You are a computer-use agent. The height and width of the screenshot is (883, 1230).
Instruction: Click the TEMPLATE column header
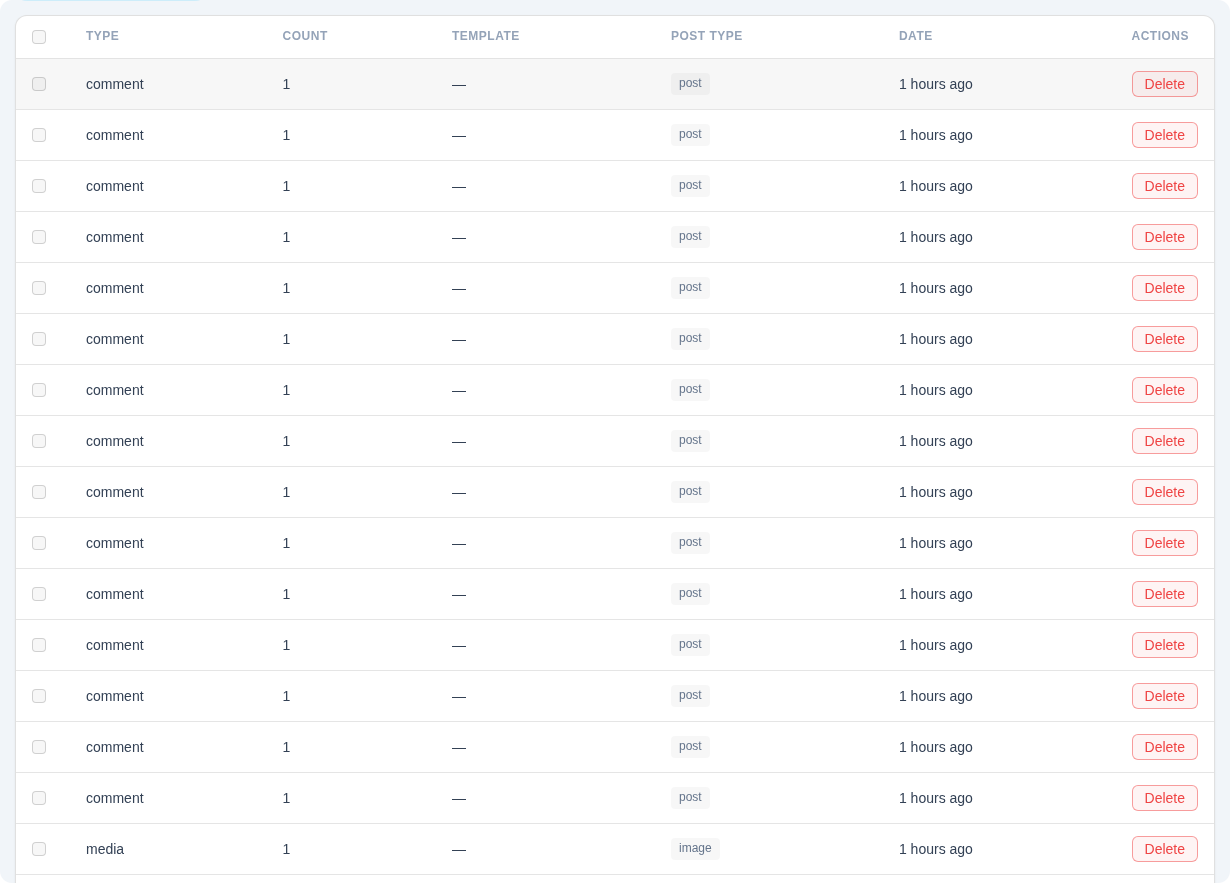[x=485, y=36]
